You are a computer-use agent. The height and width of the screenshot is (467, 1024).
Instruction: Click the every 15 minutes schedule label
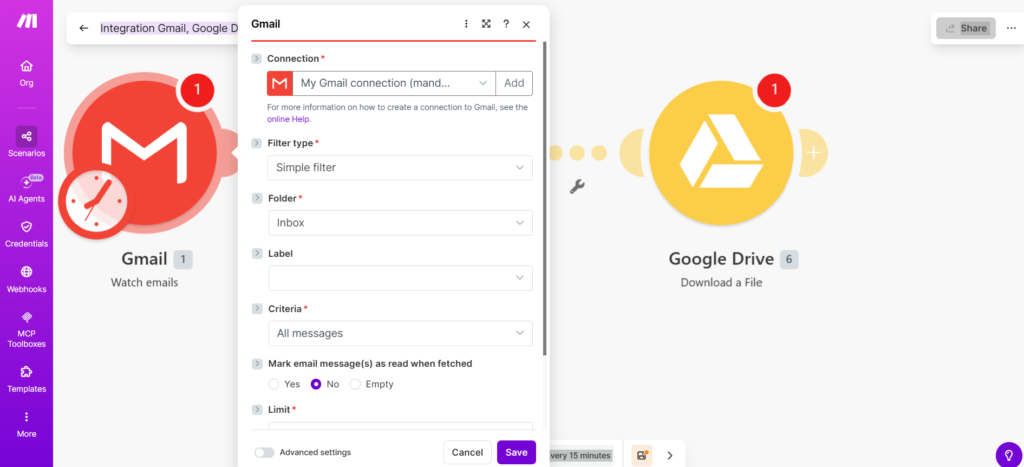tap(581, 455)
